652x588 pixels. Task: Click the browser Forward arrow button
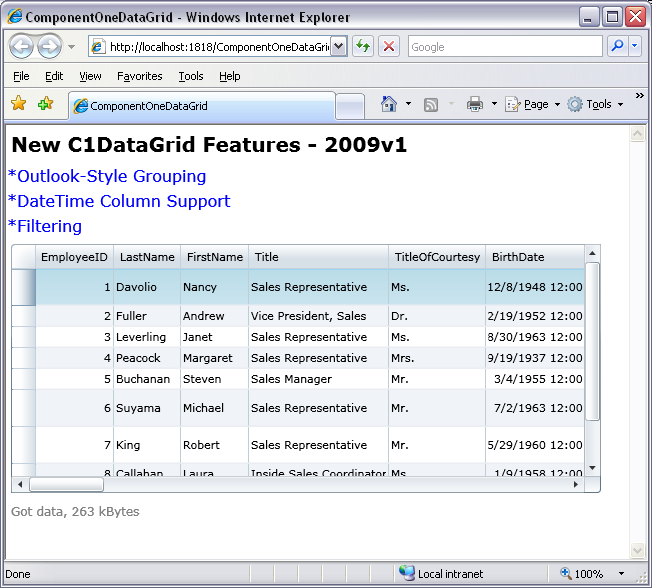click(49, 47)
